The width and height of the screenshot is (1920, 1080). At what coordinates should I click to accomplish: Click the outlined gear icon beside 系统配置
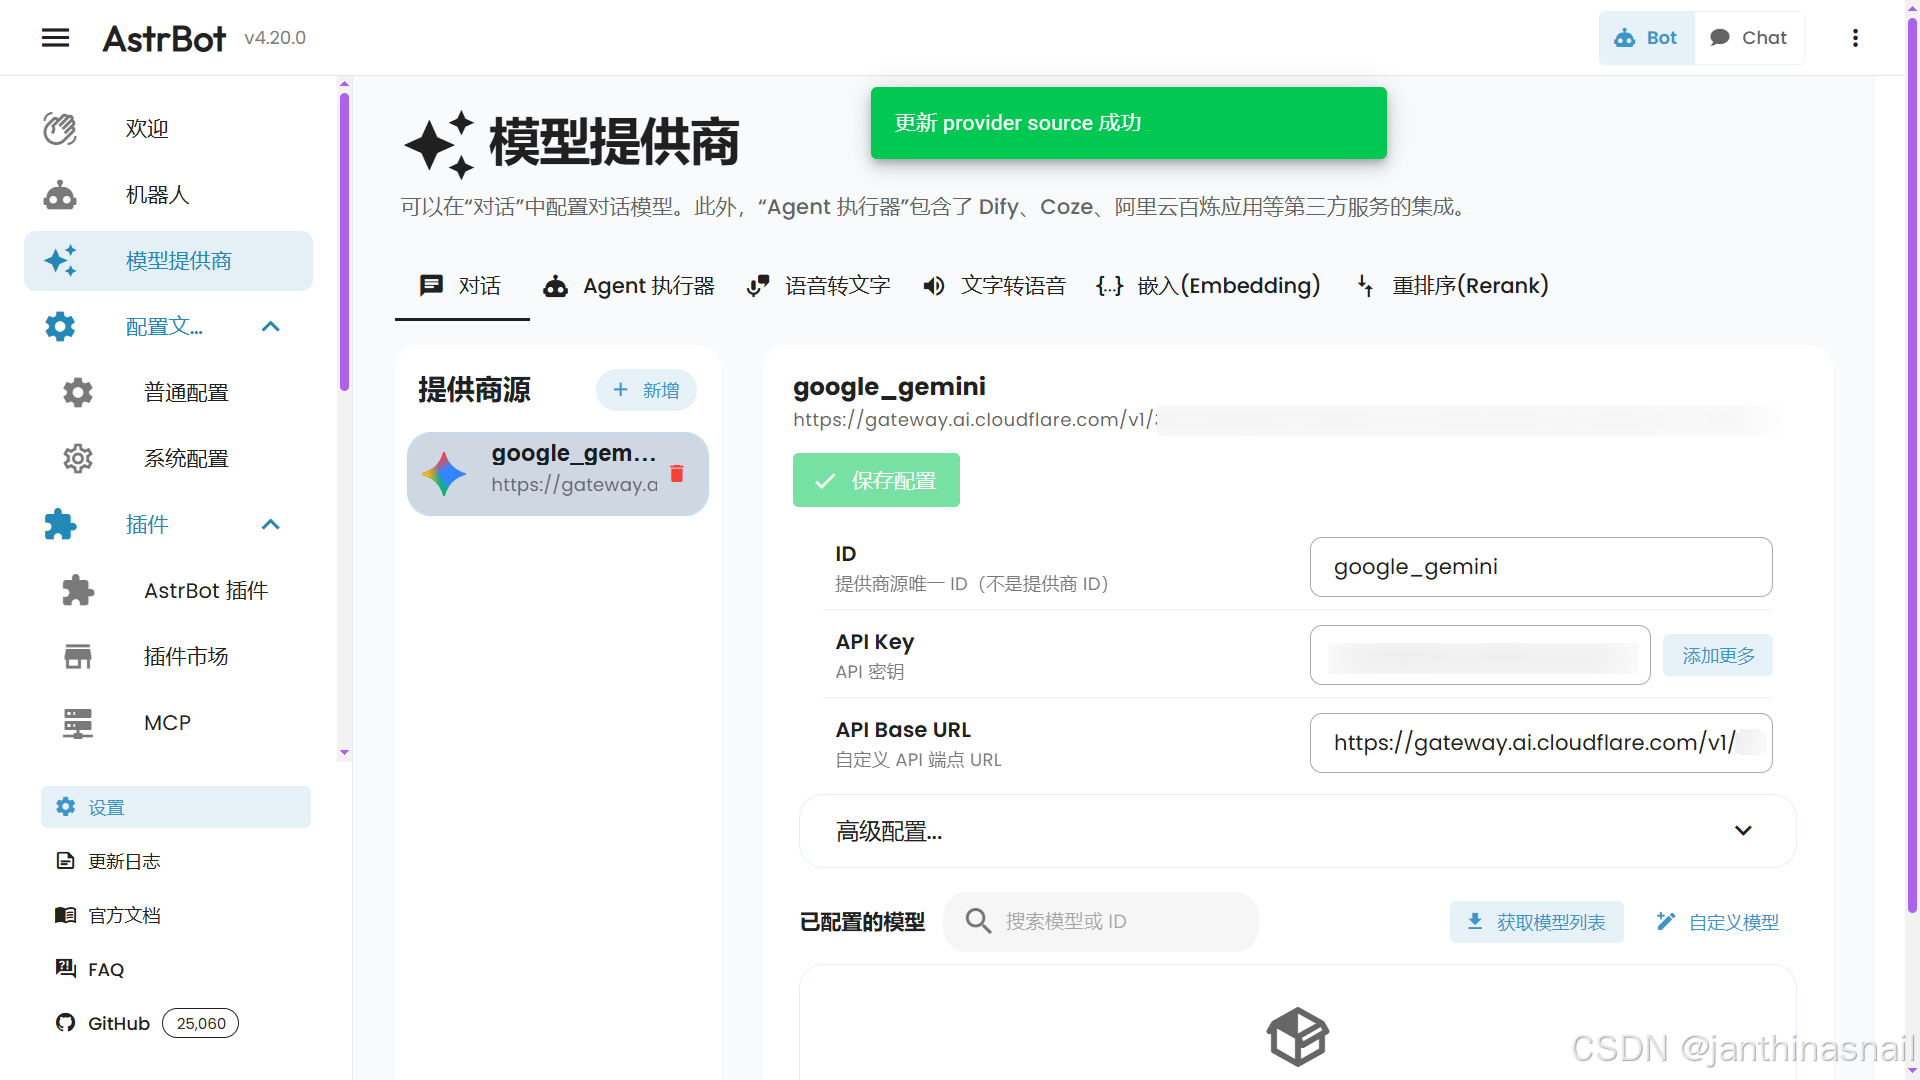click(x=78, y=459)
